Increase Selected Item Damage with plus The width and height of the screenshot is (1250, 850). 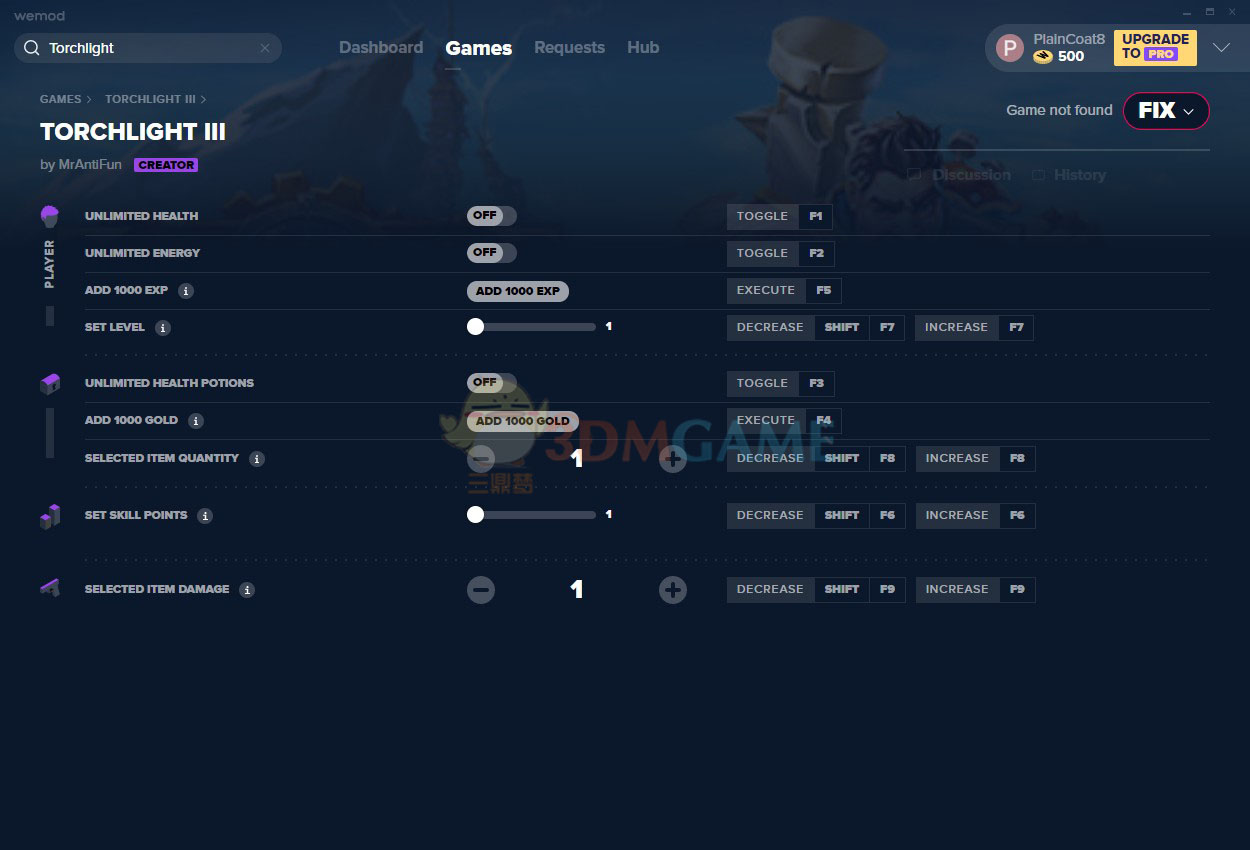click(x=673, y=590)
